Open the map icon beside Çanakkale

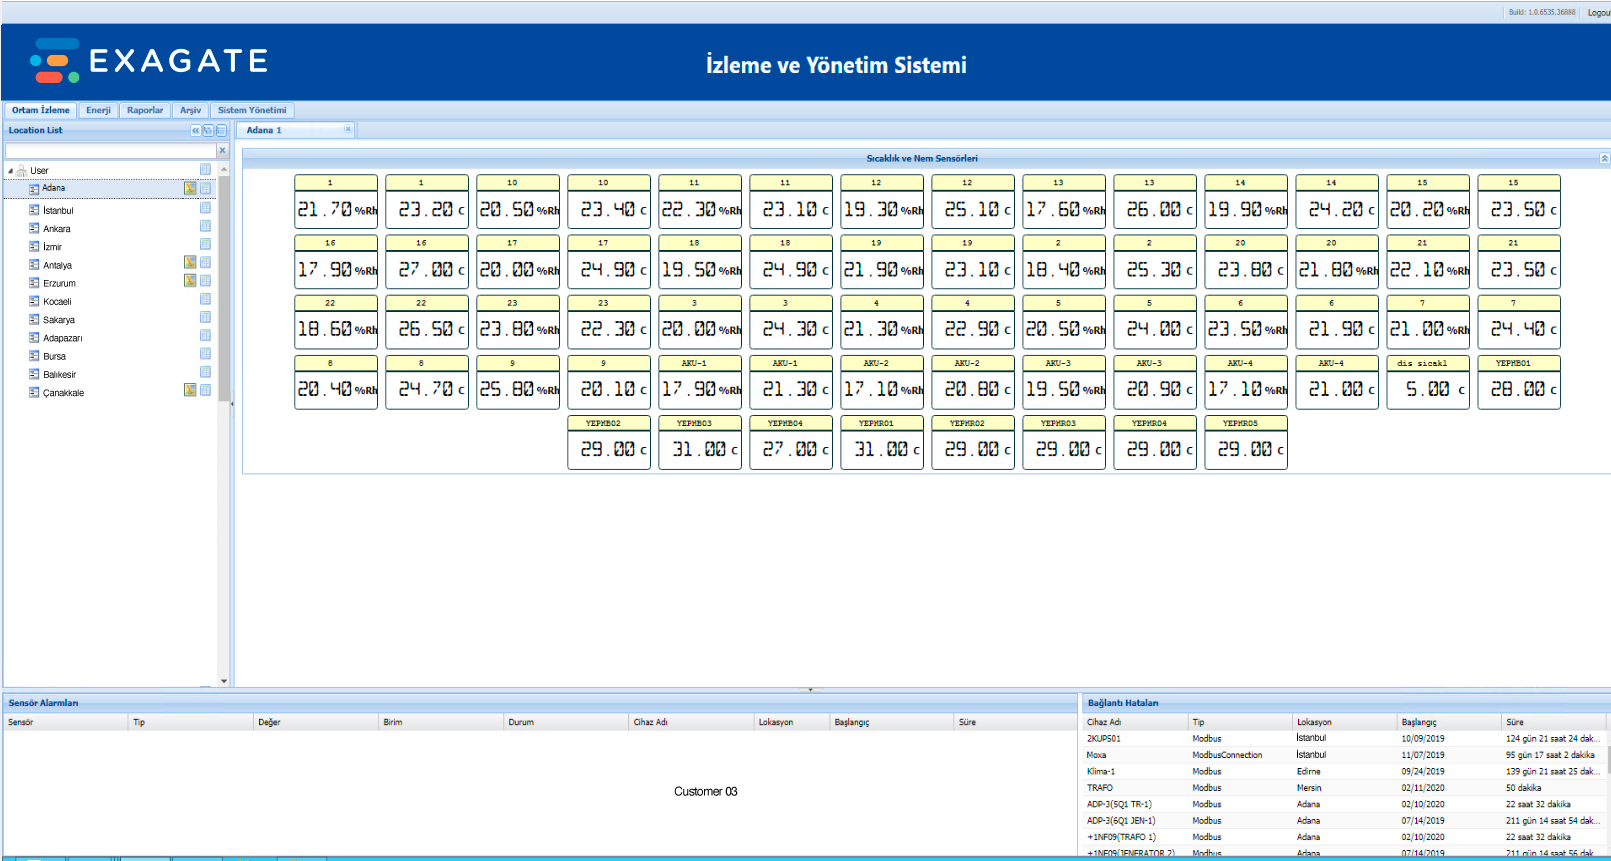point(190,390)
